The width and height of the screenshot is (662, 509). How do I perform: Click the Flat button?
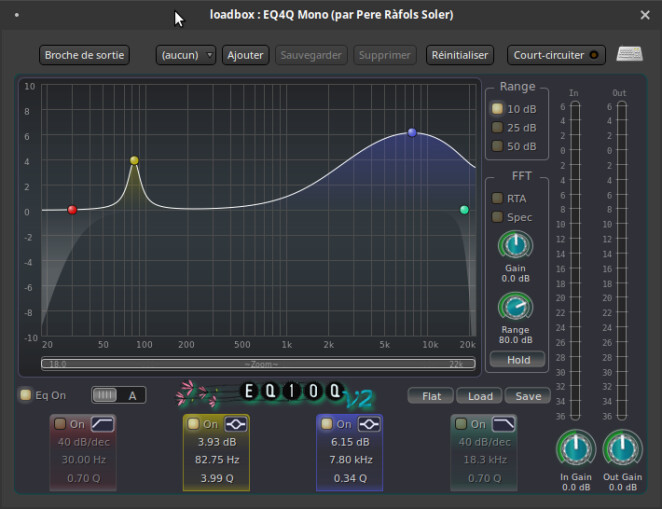coord(431,396)
